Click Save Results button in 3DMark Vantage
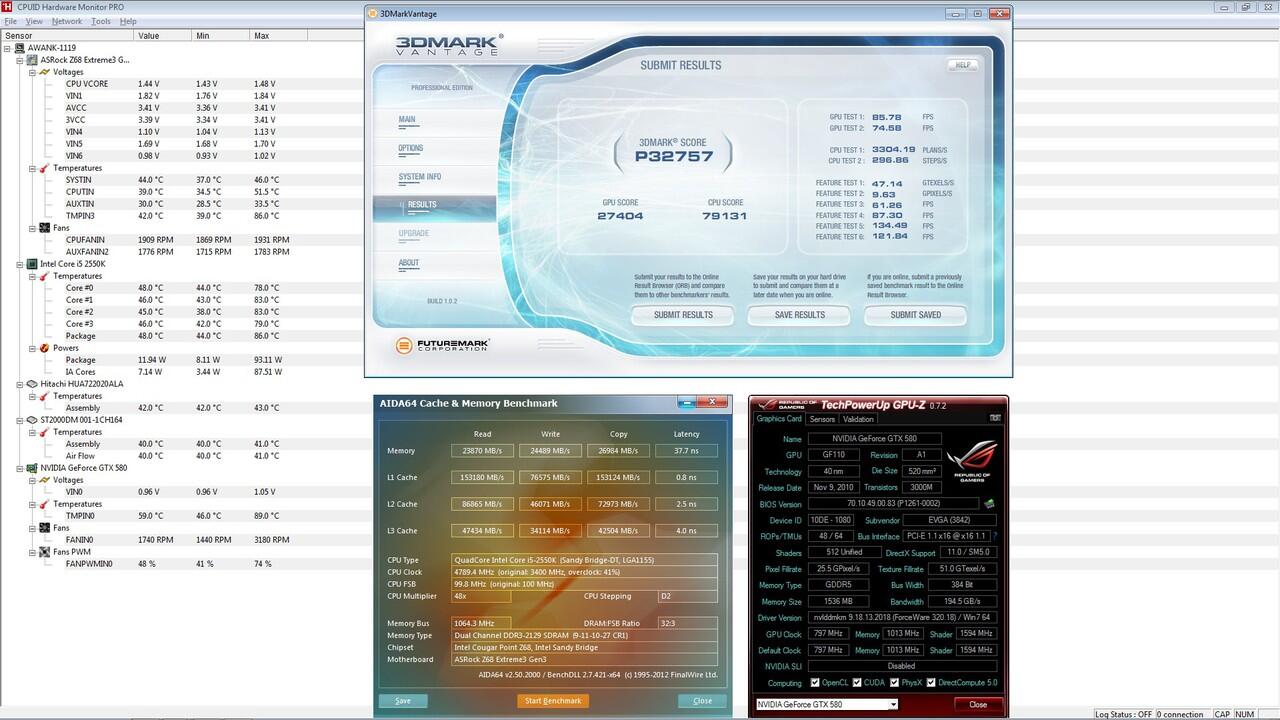 coord(800,315)
